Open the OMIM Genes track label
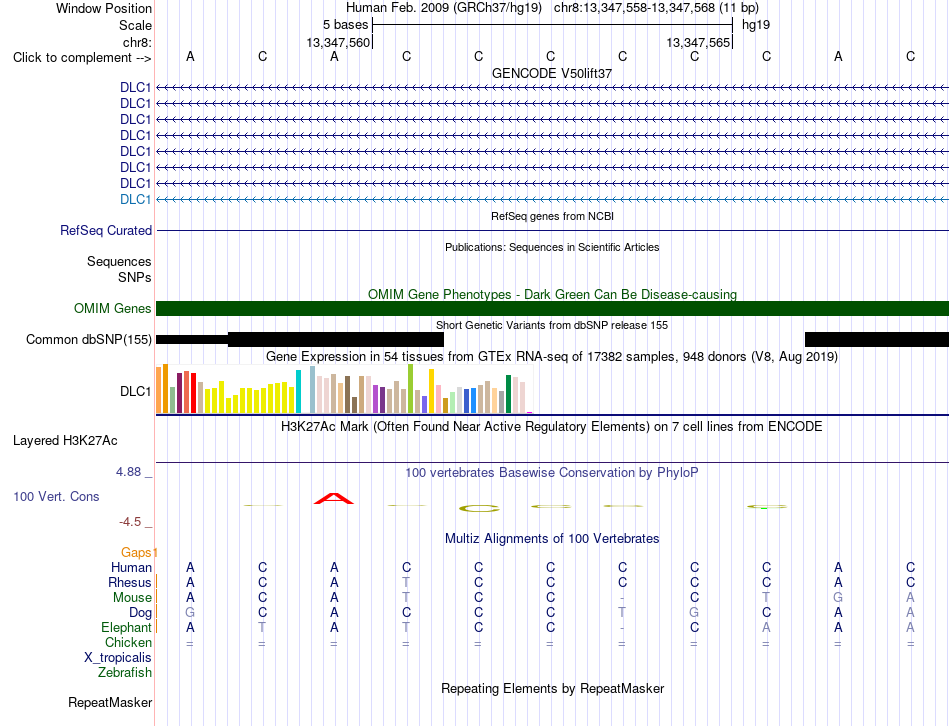This screenshot has width=950, height=726. tap(113, 308)
